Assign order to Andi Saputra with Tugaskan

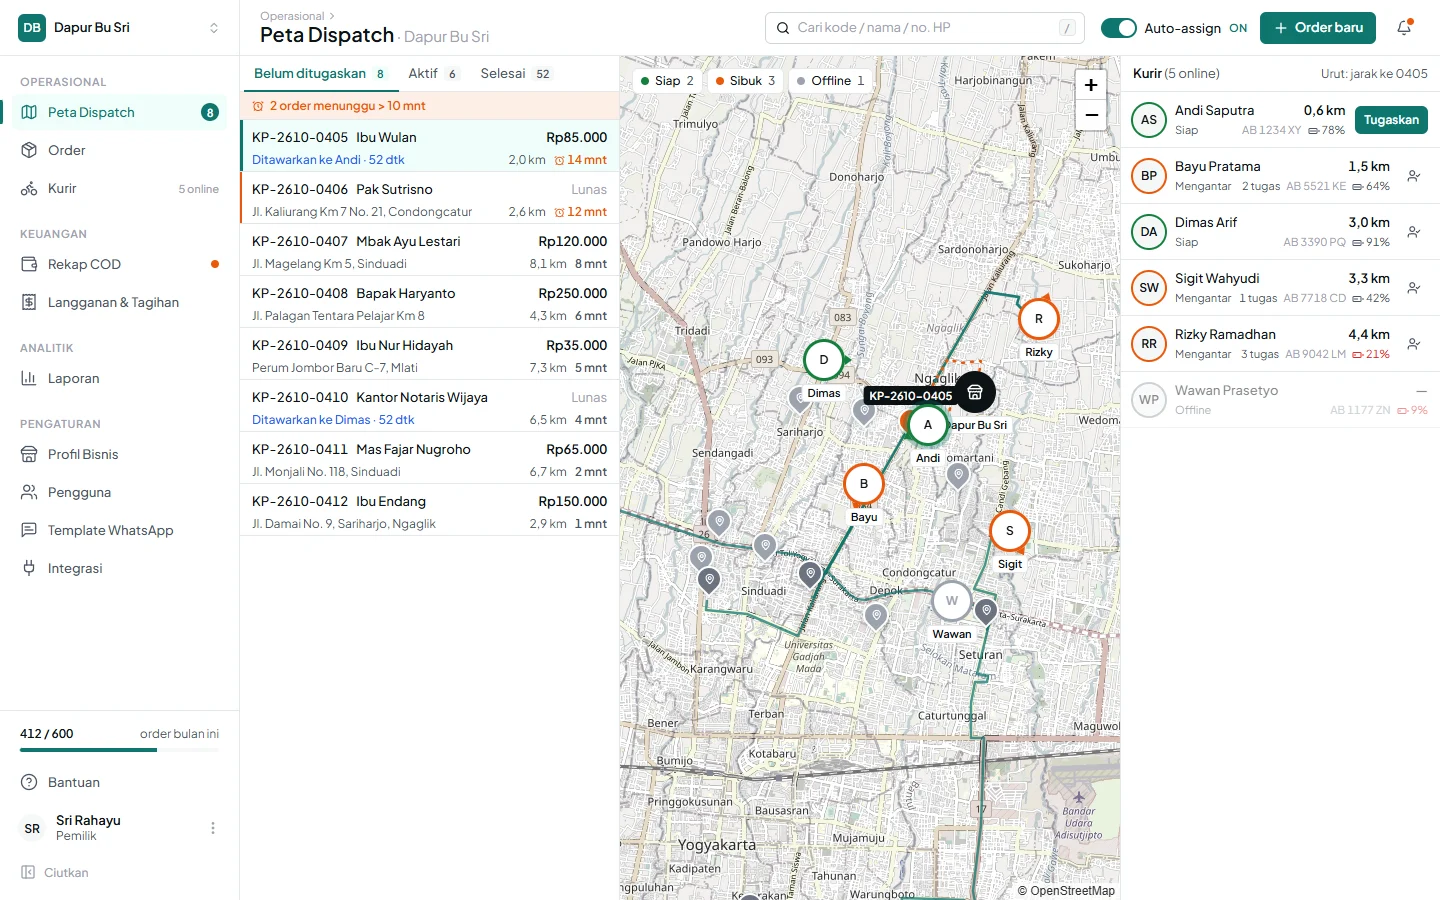[1391, 120]
